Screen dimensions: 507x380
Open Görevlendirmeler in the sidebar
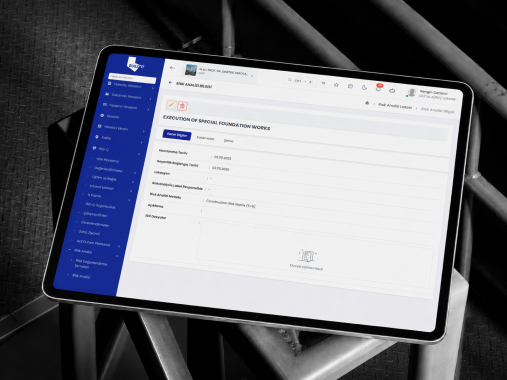click(x=95, y=224)
